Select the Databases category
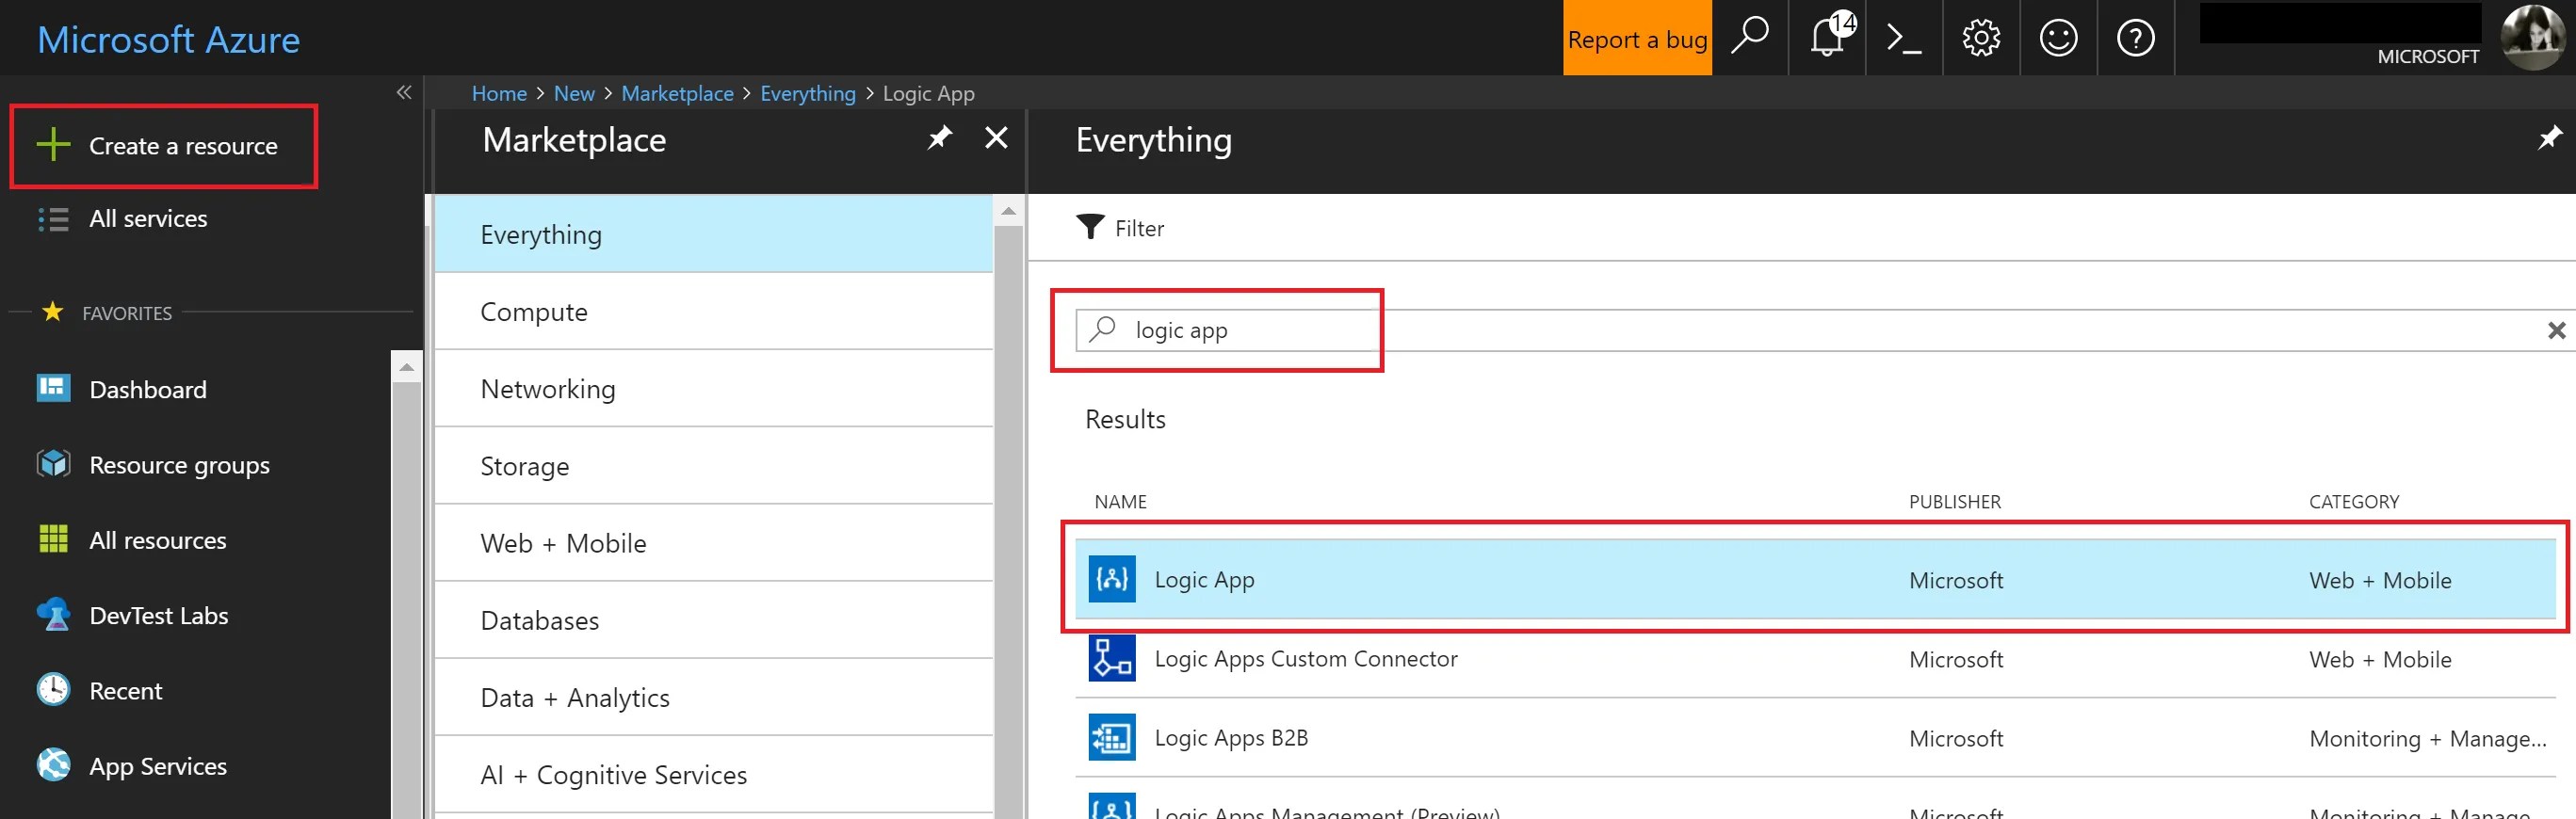Image resolution: width=2576 pixels, height=819 pixels. click(x=714, y=620)
